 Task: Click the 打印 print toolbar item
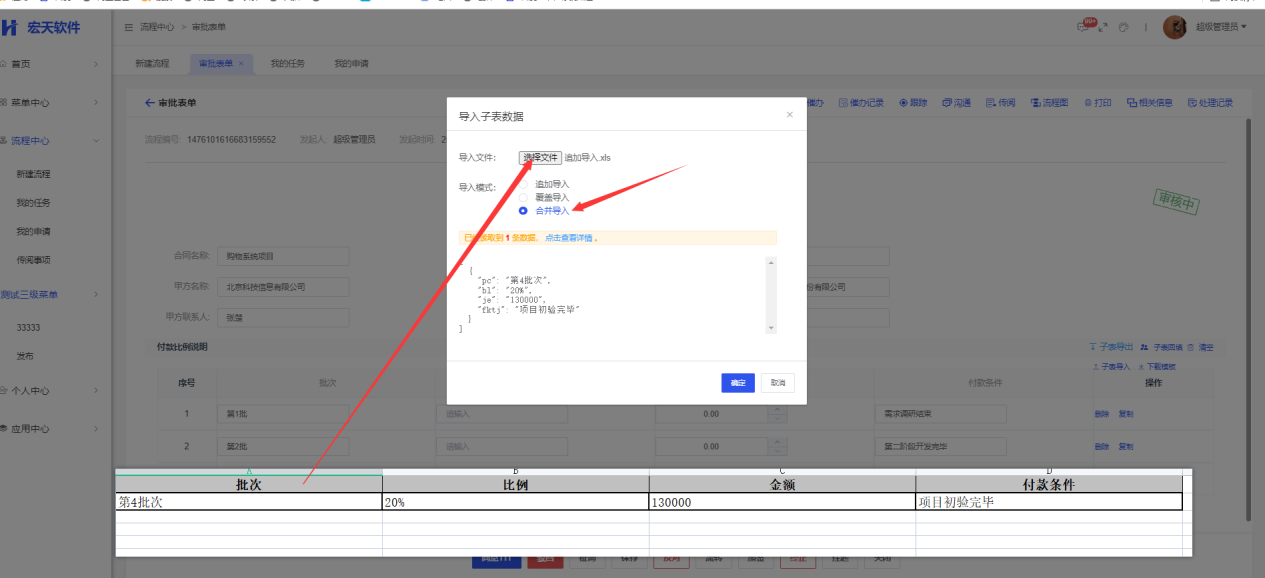point(1096,103)
